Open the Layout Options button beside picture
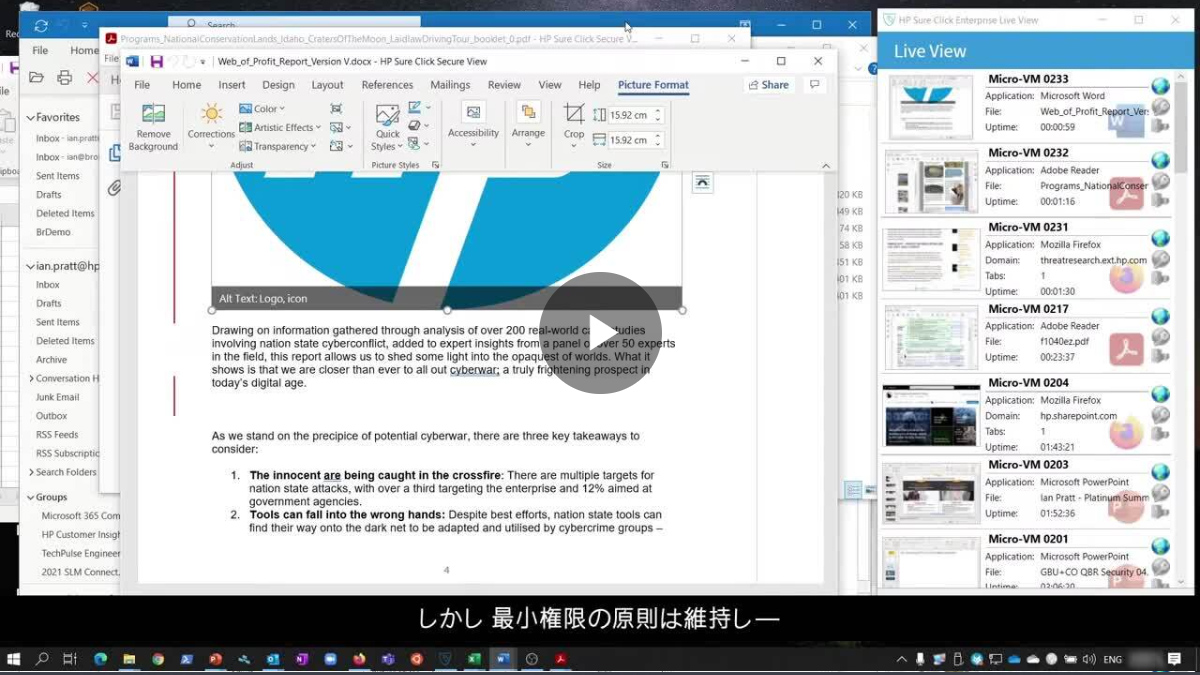This screenshot has height=675, width=1200. 702,181
